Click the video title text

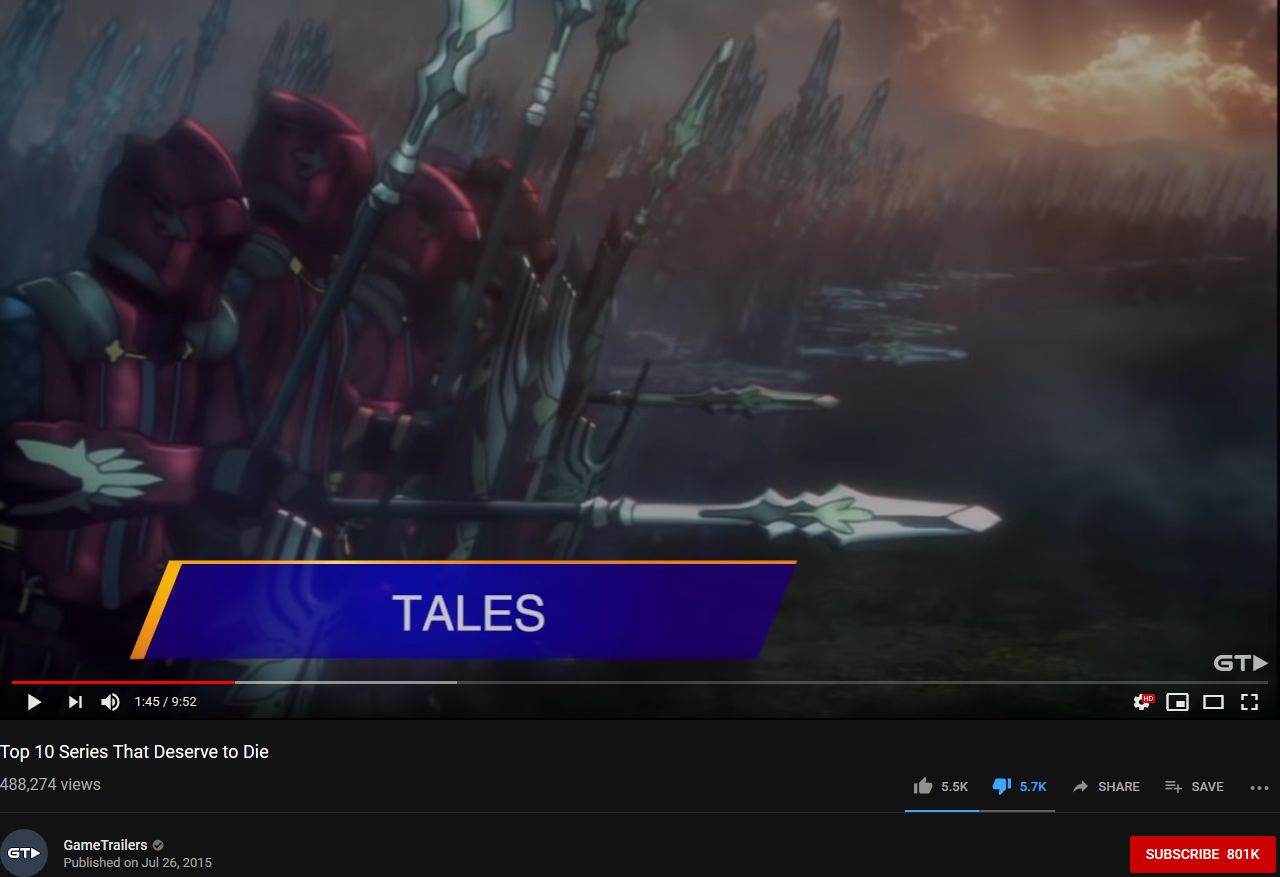[x=134, y=752]
